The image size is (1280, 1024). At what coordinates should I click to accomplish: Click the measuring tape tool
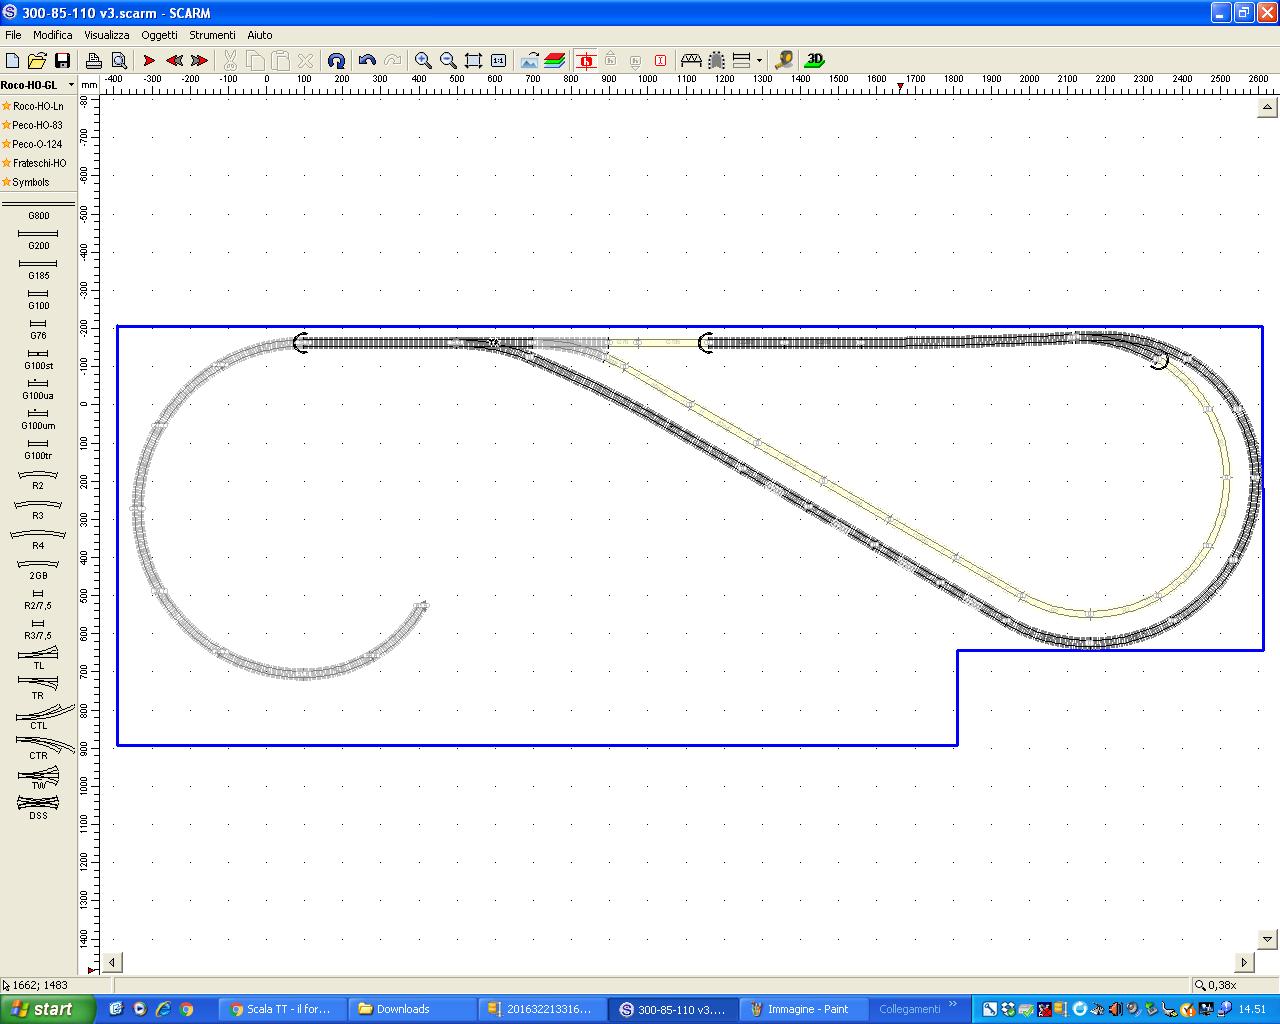point(784,60)
